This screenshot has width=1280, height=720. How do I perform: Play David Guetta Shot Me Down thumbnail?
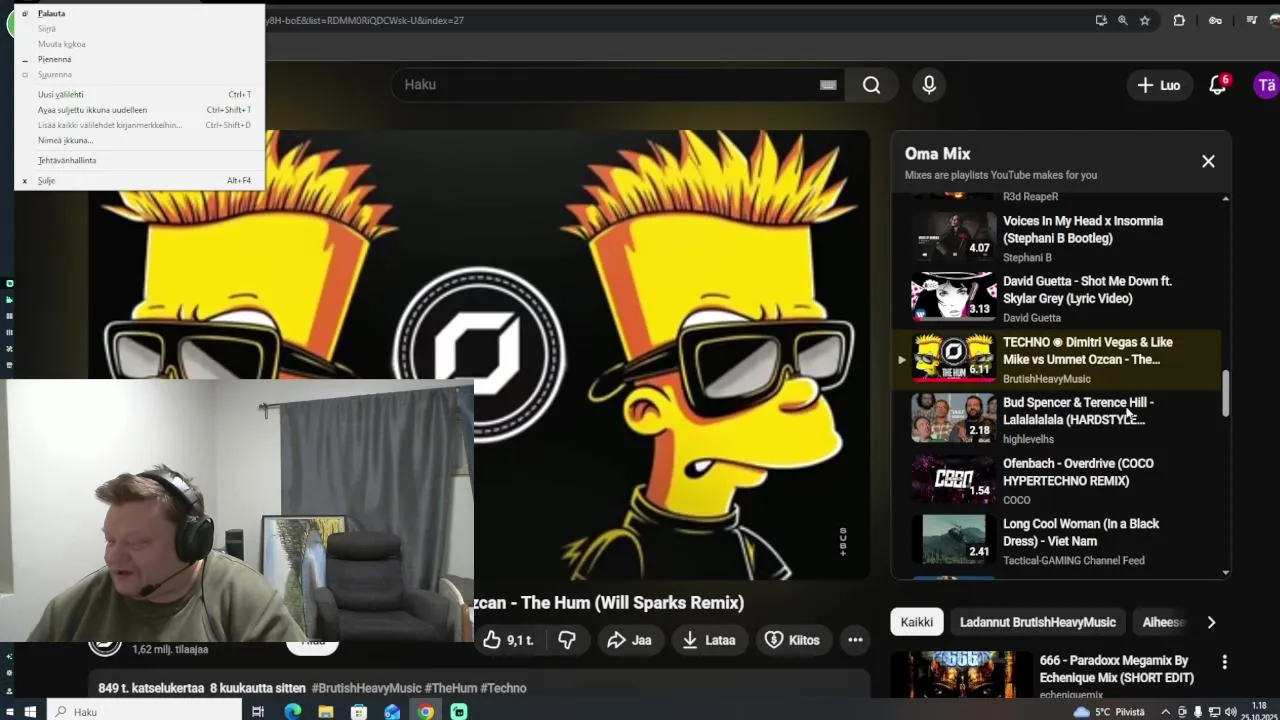(953, 297)
